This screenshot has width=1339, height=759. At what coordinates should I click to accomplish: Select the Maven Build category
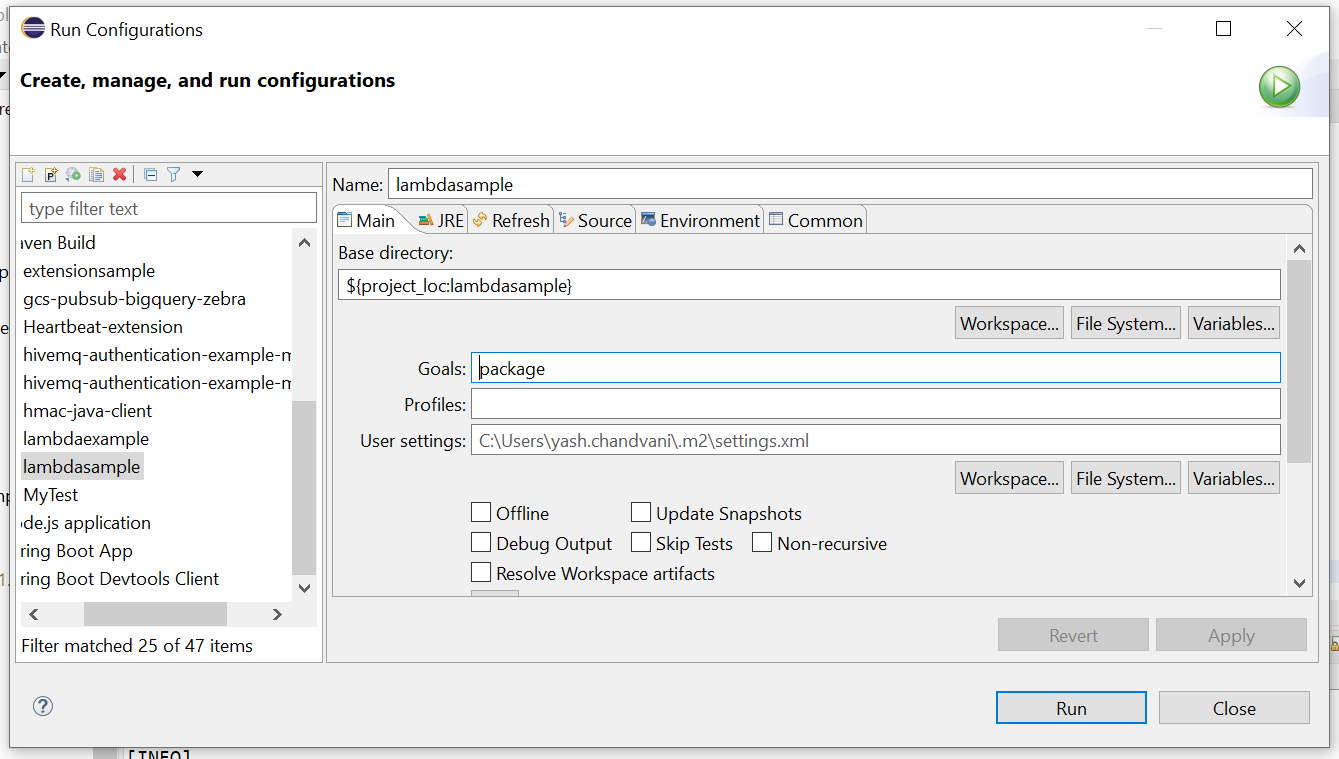point(59,243)
